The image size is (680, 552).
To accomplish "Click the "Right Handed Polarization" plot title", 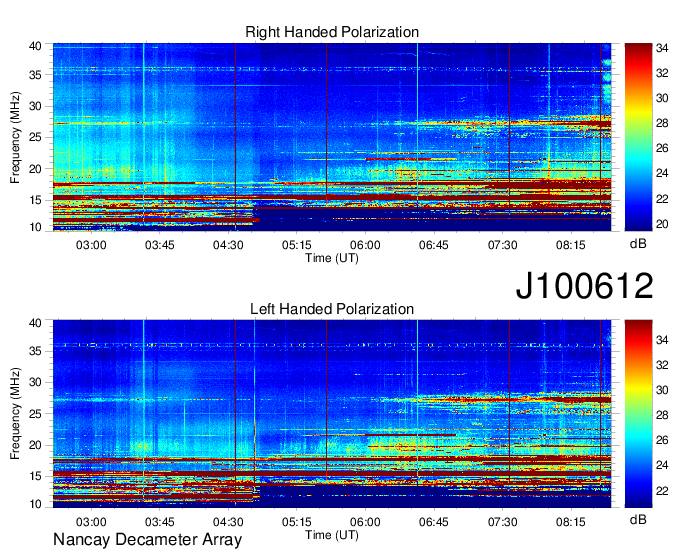I will pyautogui.click(x=332, y=32).
